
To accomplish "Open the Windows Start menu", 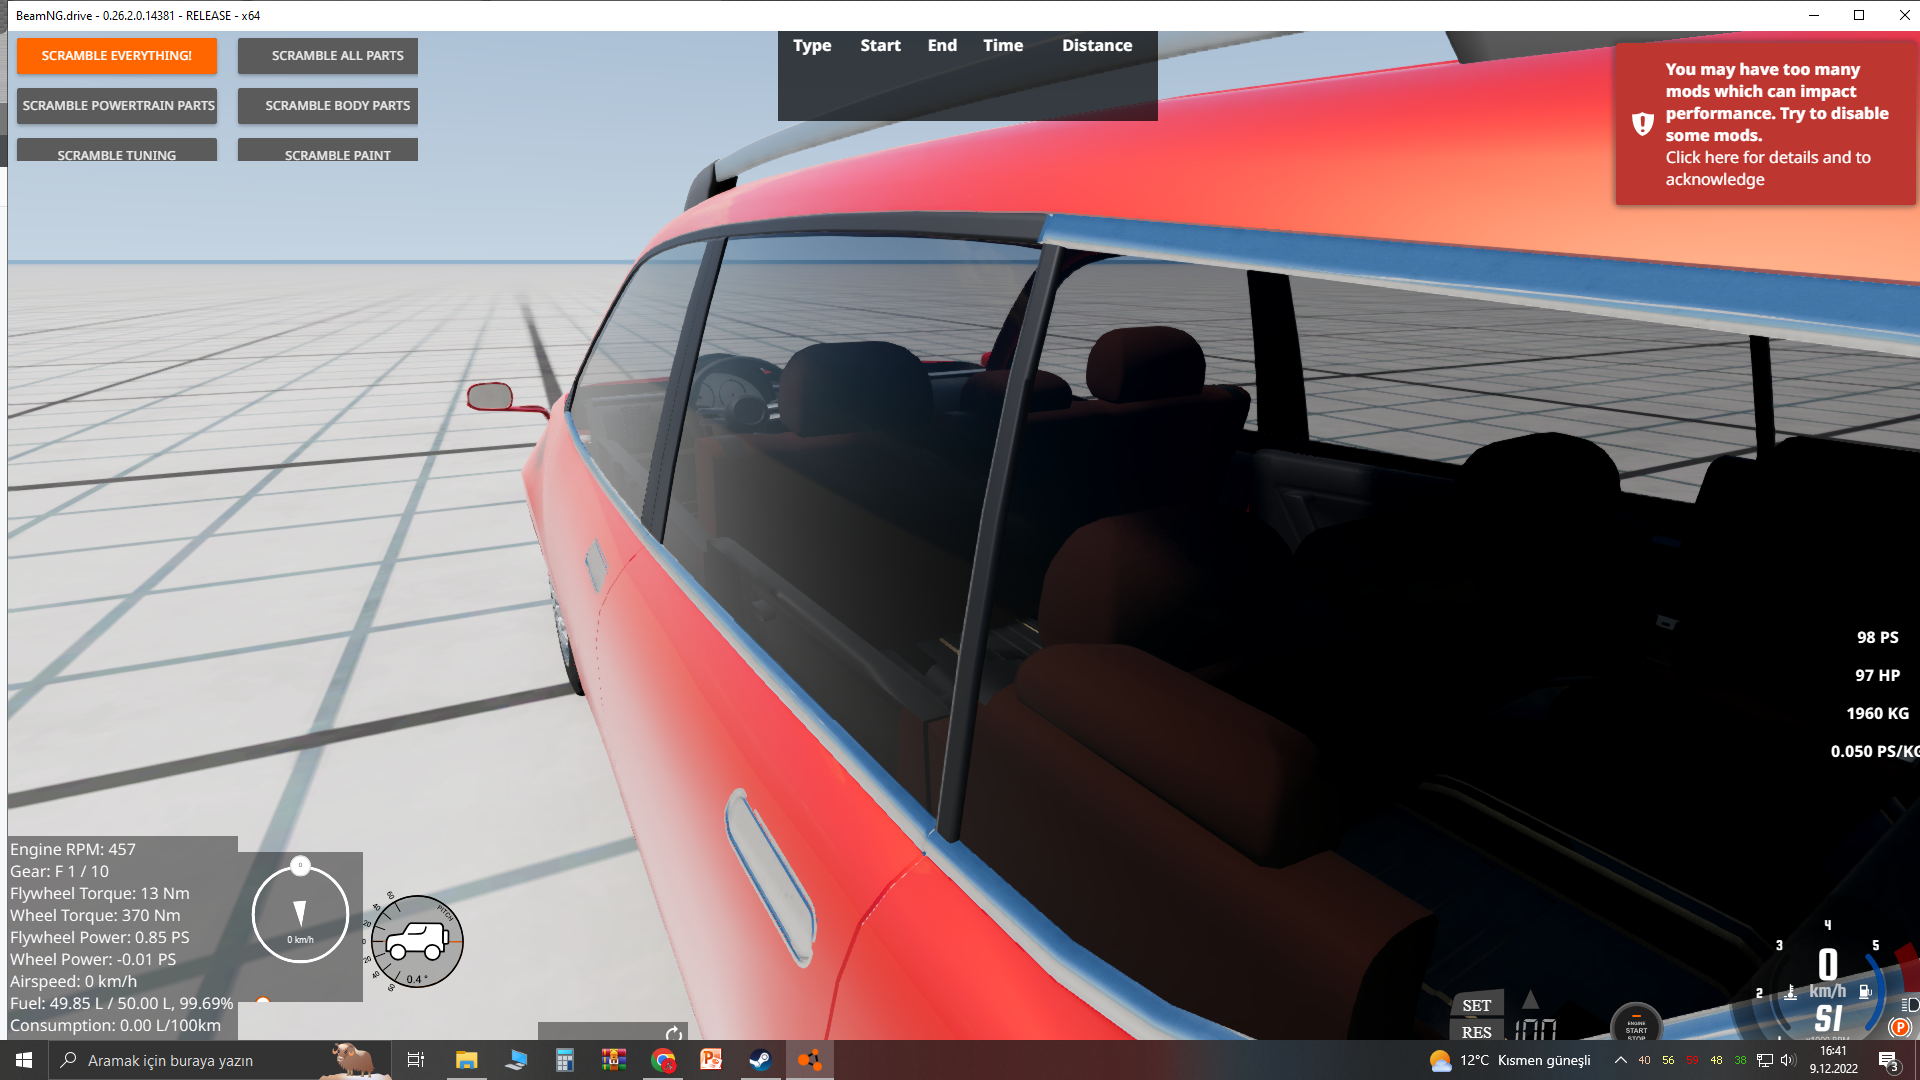I will [24, 1060].
